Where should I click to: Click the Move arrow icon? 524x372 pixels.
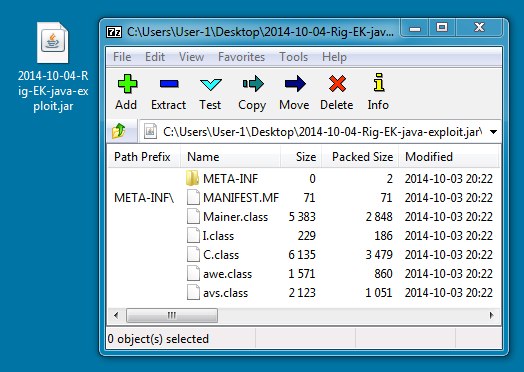pos(295,84)
